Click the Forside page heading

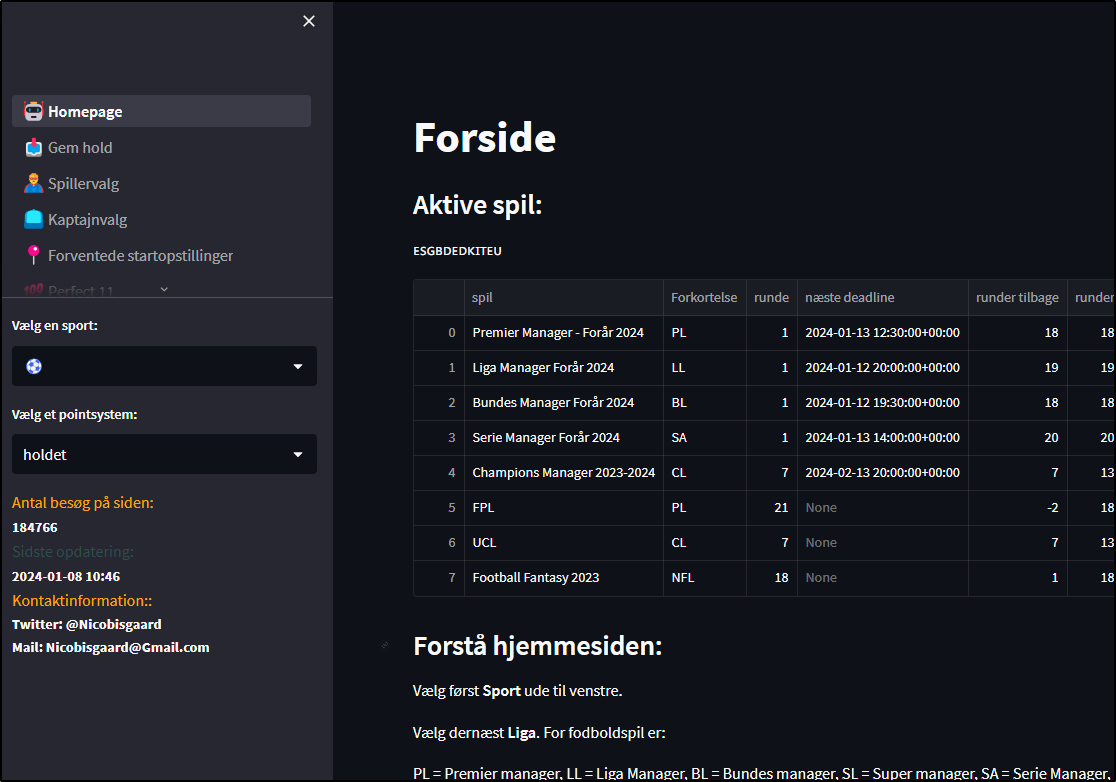(485, 137)
